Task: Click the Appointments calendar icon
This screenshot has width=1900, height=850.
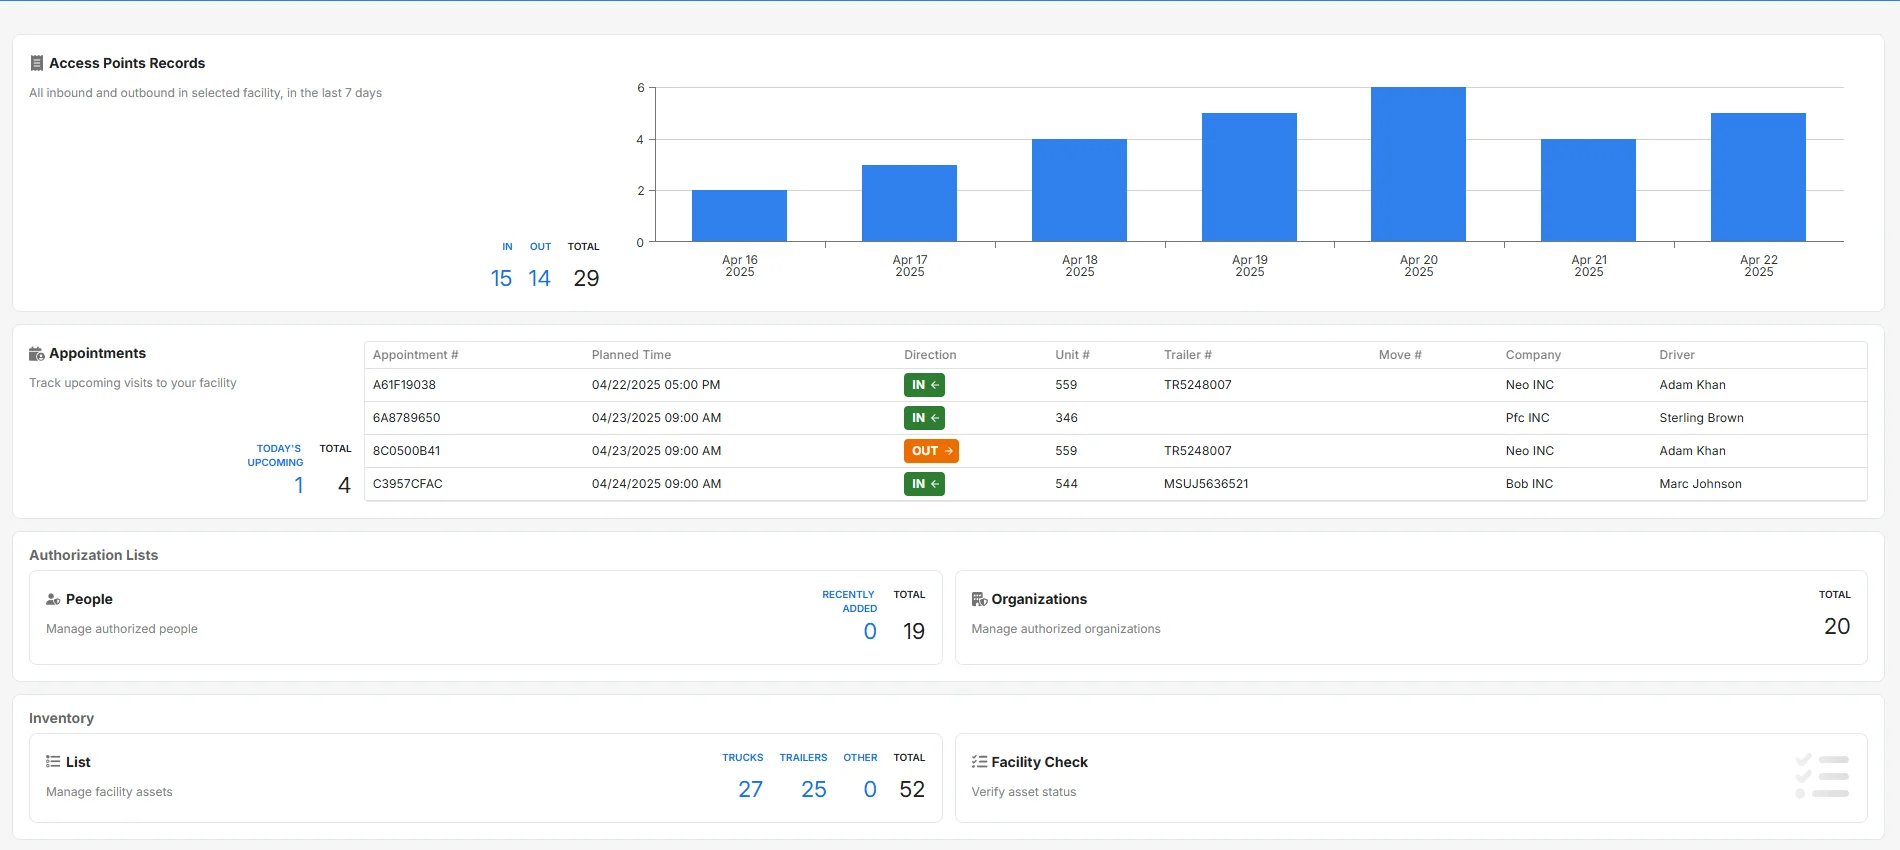Action: pos(37,354)
